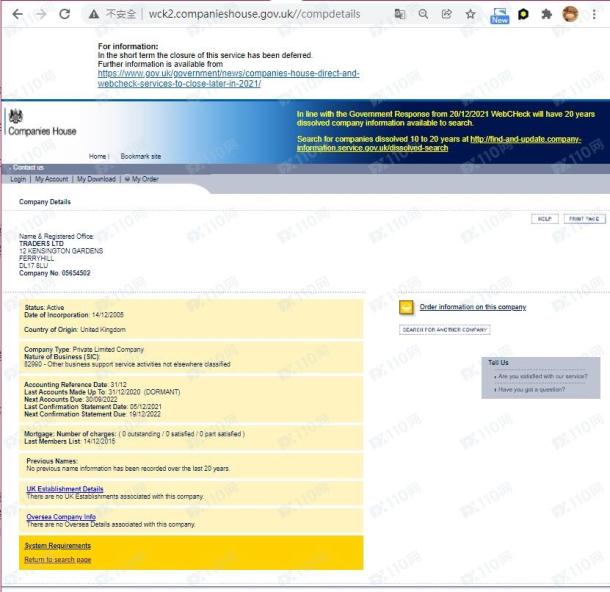The image size is (610, 592).
Task: Click the address line 12 KENSINGTON GARDENS
Action: (61, 251)
